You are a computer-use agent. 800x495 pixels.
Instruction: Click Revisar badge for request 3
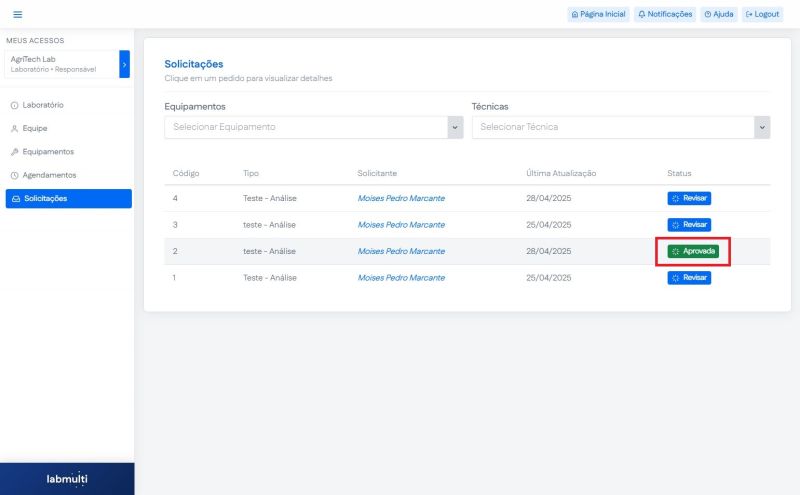[x=689, y=225]
